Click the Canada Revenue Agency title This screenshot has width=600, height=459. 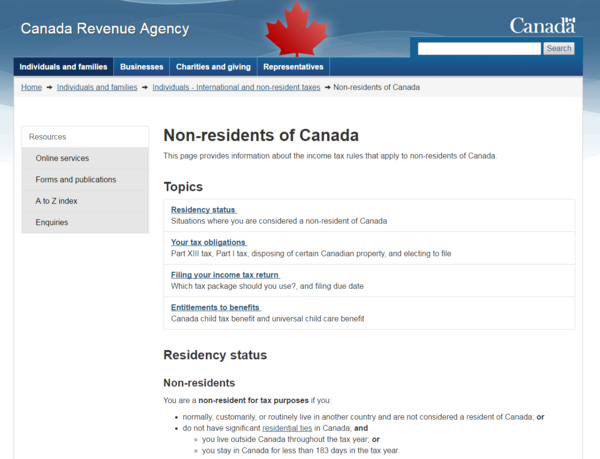[x=105, y=29]
